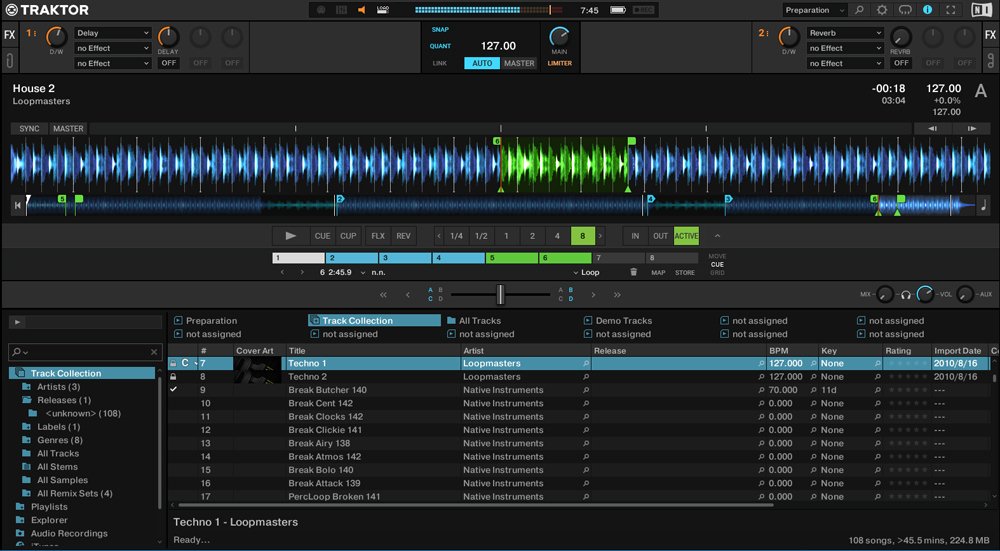This screenshot has height=551, width=1000.
Task: Click the info icon in header
Action: coord(927,10)
